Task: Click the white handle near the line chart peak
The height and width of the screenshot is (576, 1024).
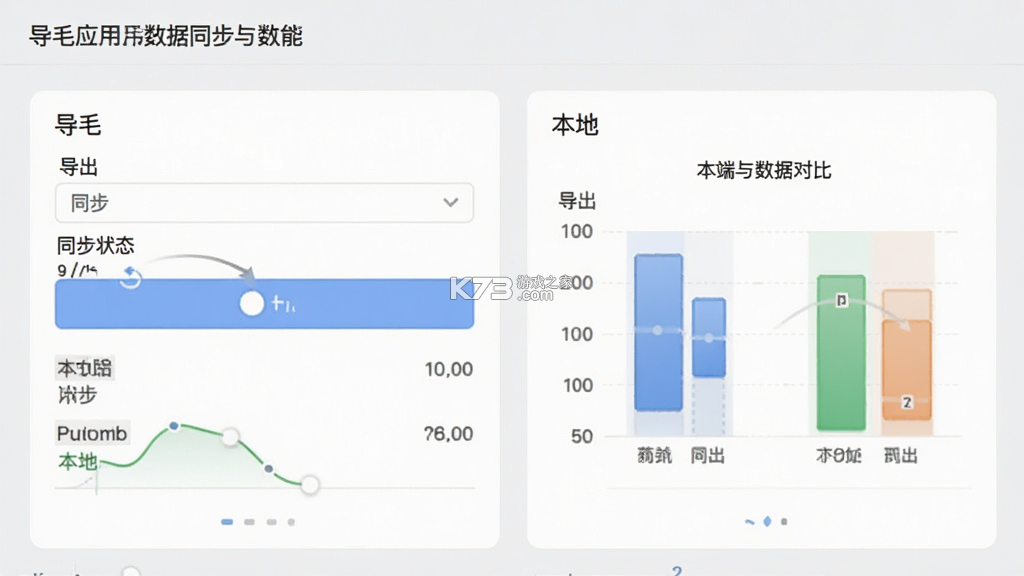Action: (x=230, y=436)
